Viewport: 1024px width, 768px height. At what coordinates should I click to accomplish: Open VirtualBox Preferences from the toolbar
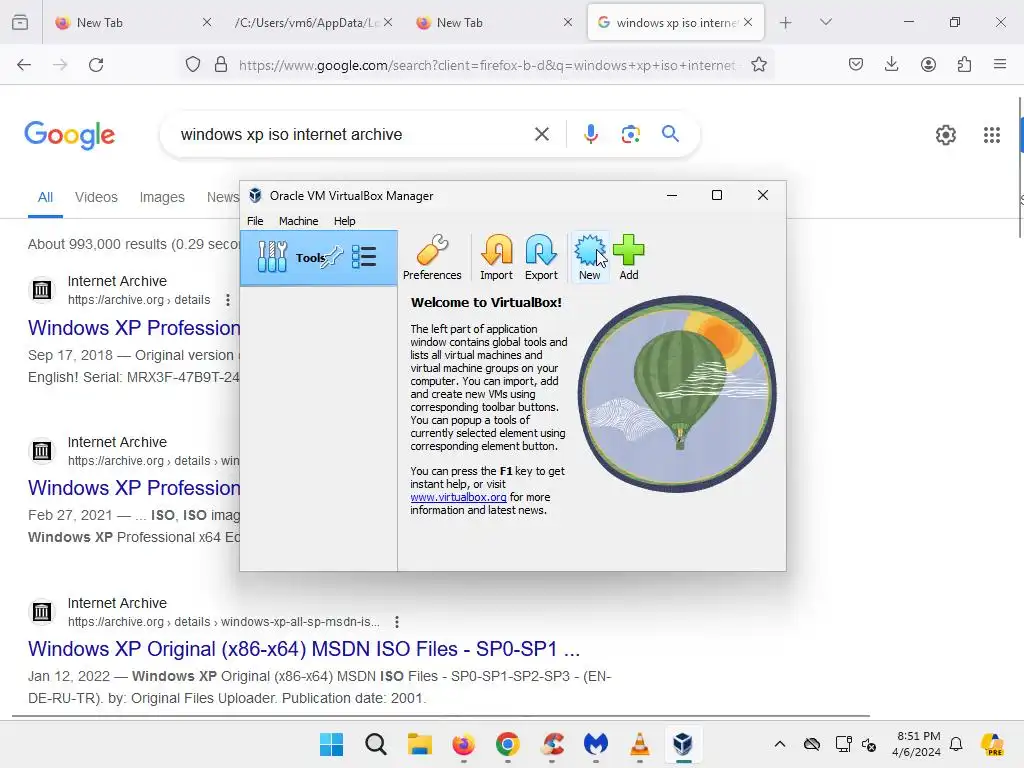pyautogui.click(x=432, y=257)
